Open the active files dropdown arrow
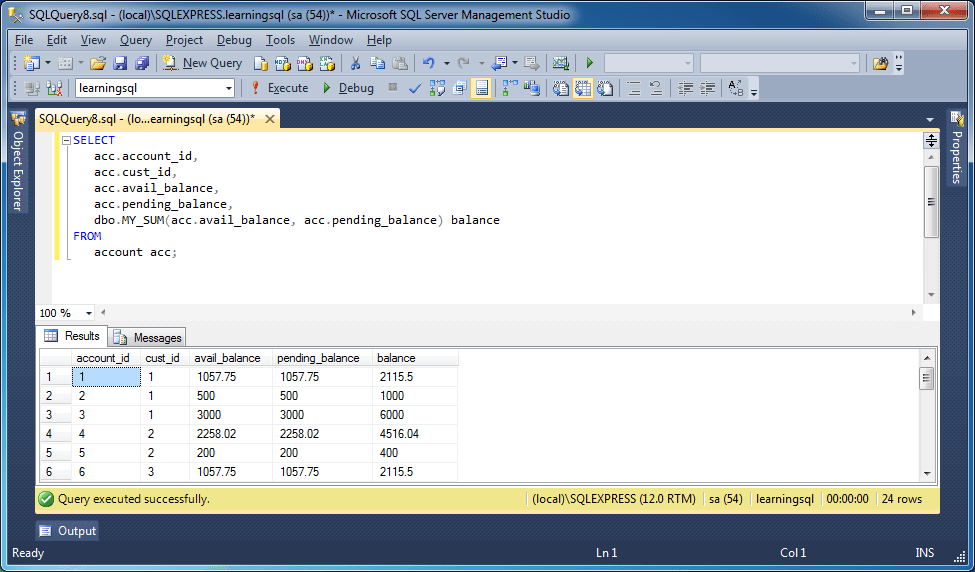This screenshot has height=572, width=975. [930, 120]
